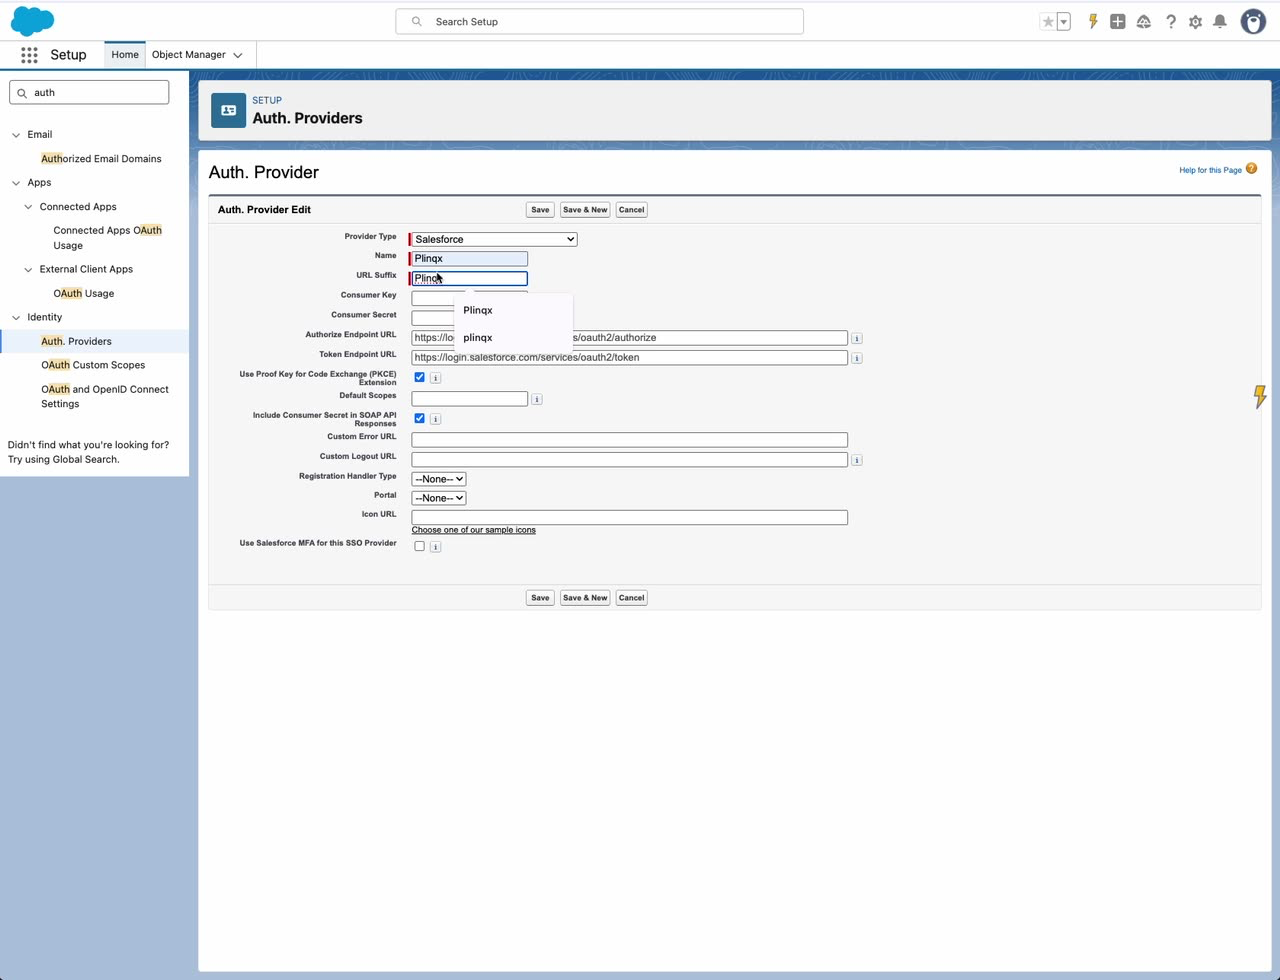This screenshot has height=980, width=1280.
Task: Click into the Icon URL field
Action: tap(629, 518)
